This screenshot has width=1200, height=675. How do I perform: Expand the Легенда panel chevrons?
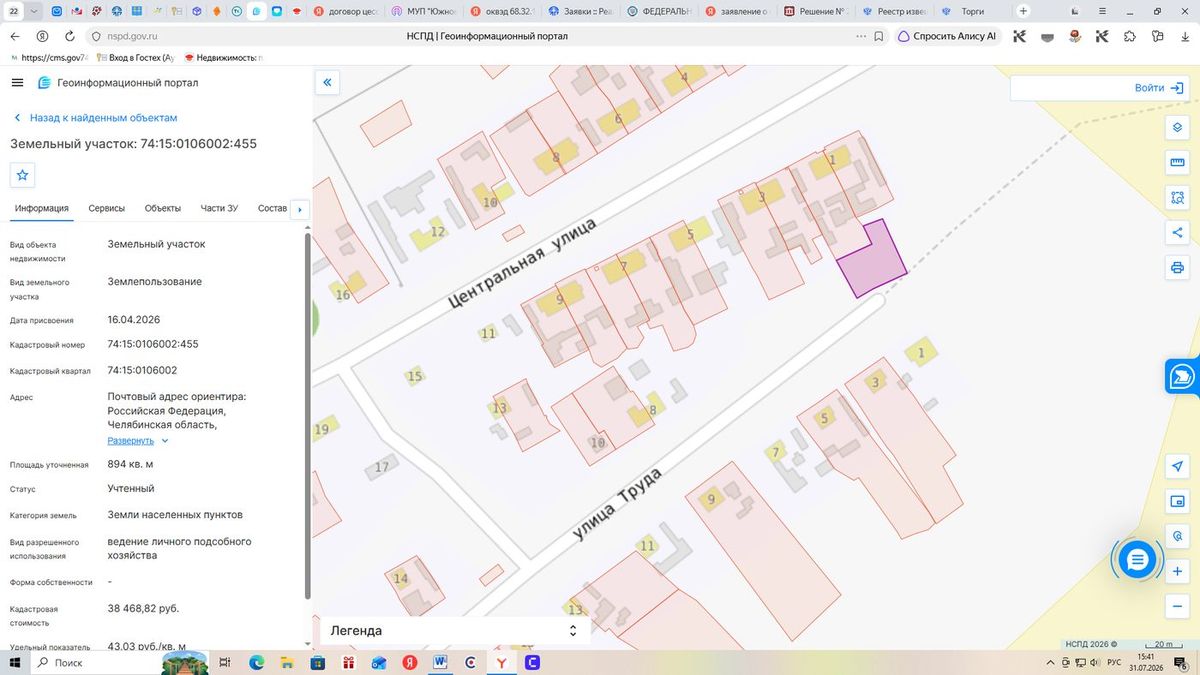coord(573,631)
